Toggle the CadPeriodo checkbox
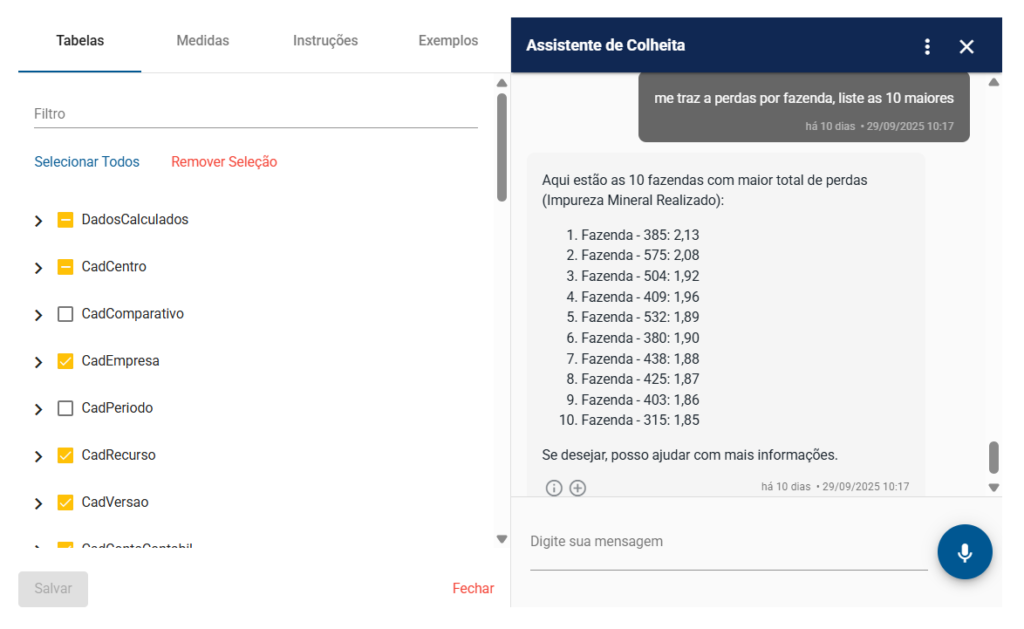Viewport: 1024px width, 629px height. [66, 408]
